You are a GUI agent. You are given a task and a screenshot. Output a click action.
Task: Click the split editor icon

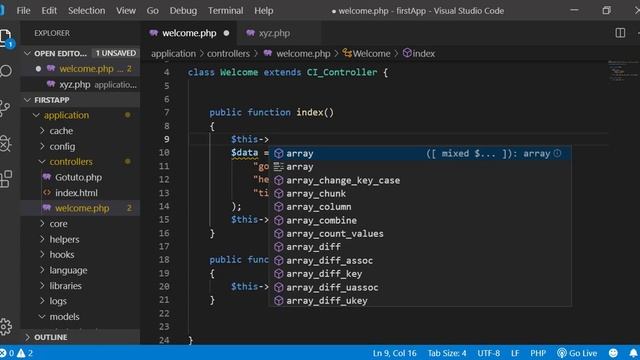[620, 33]
